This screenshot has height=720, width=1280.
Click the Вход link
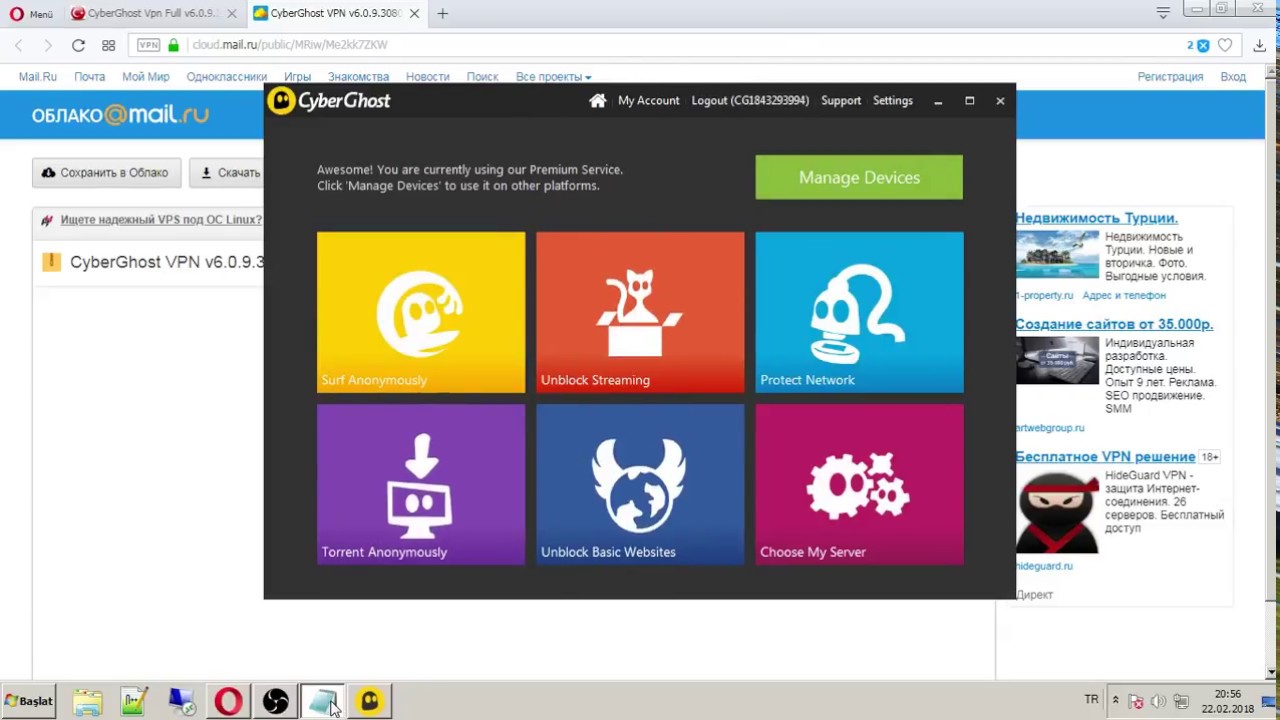pyautogui.click(x=1233, y=77)
